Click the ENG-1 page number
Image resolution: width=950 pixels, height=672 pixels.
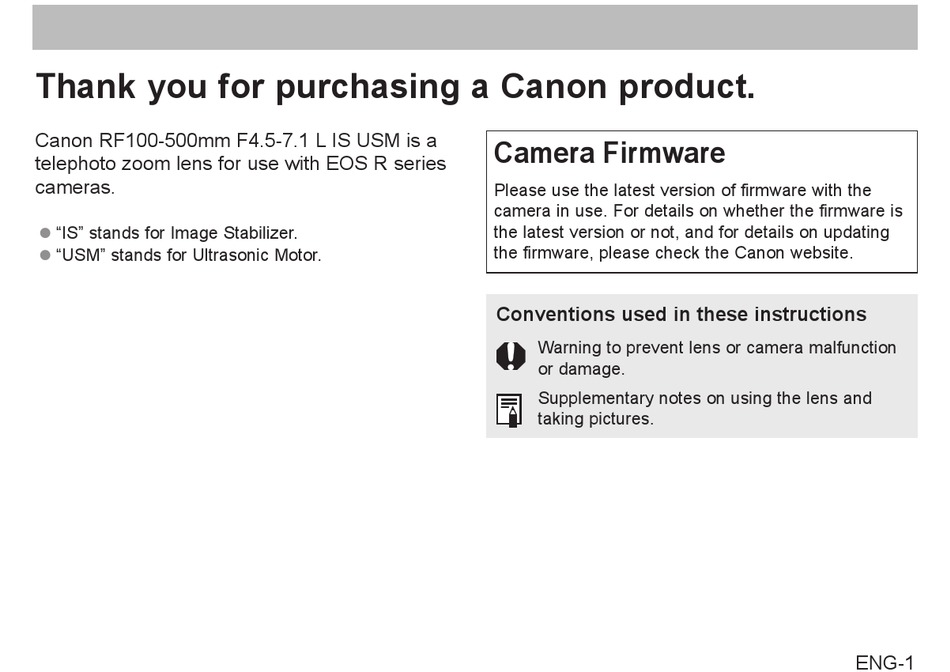(884, 661)
